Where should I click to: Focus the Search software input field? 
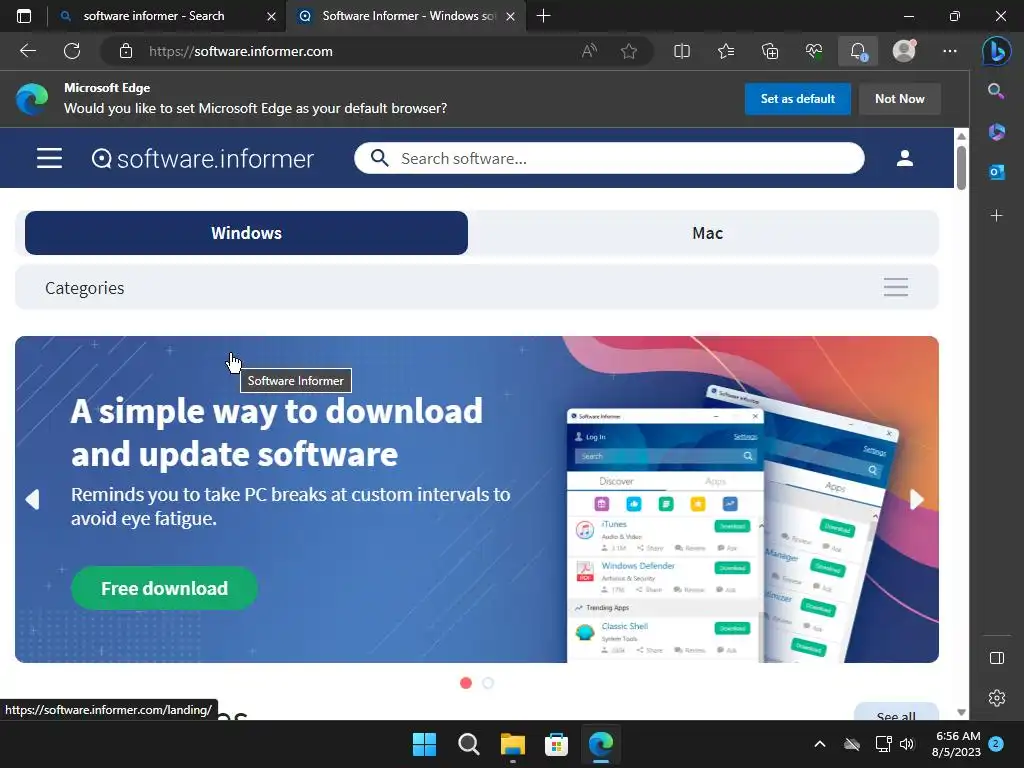(x=609, y=158)
